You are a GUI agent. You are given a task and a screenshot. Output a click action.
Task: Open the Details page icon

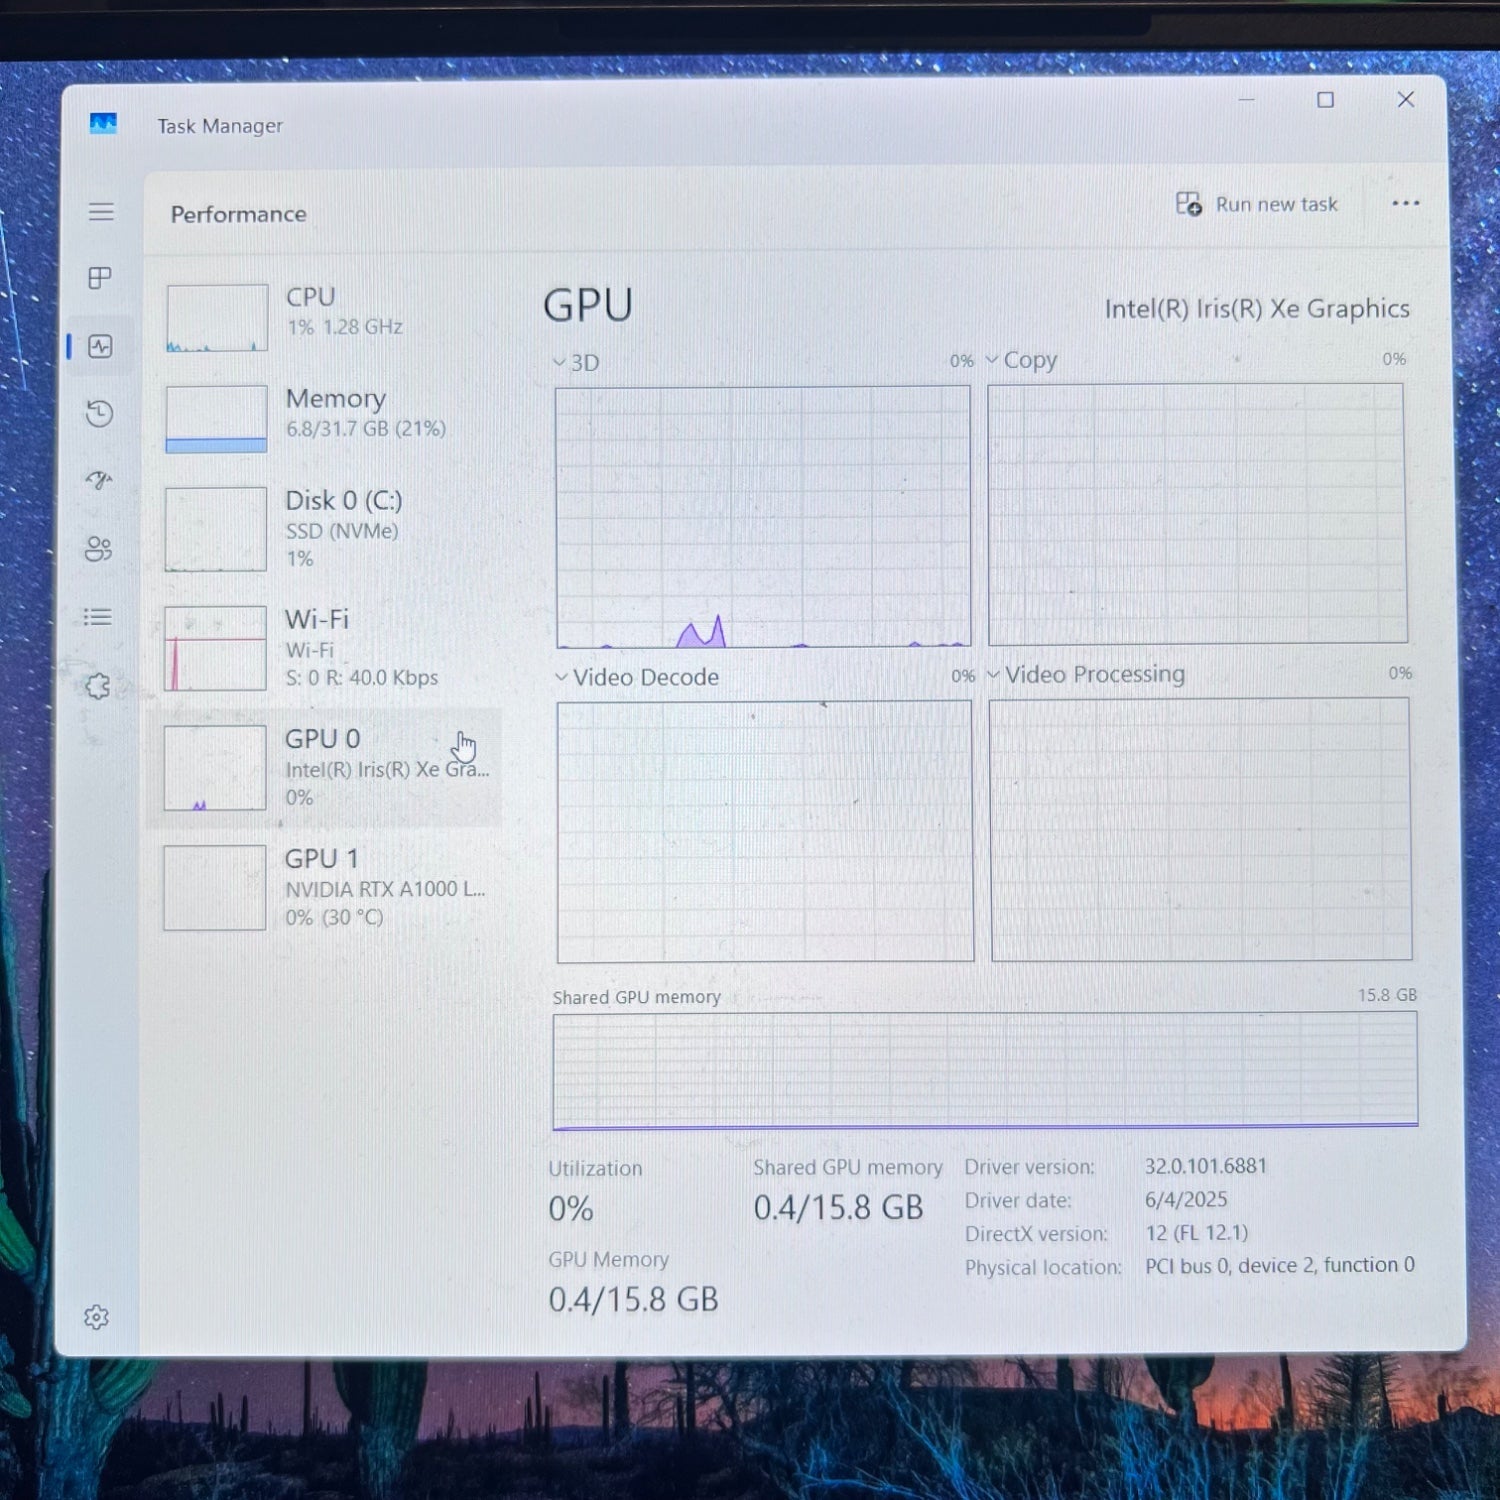[98, 617]
